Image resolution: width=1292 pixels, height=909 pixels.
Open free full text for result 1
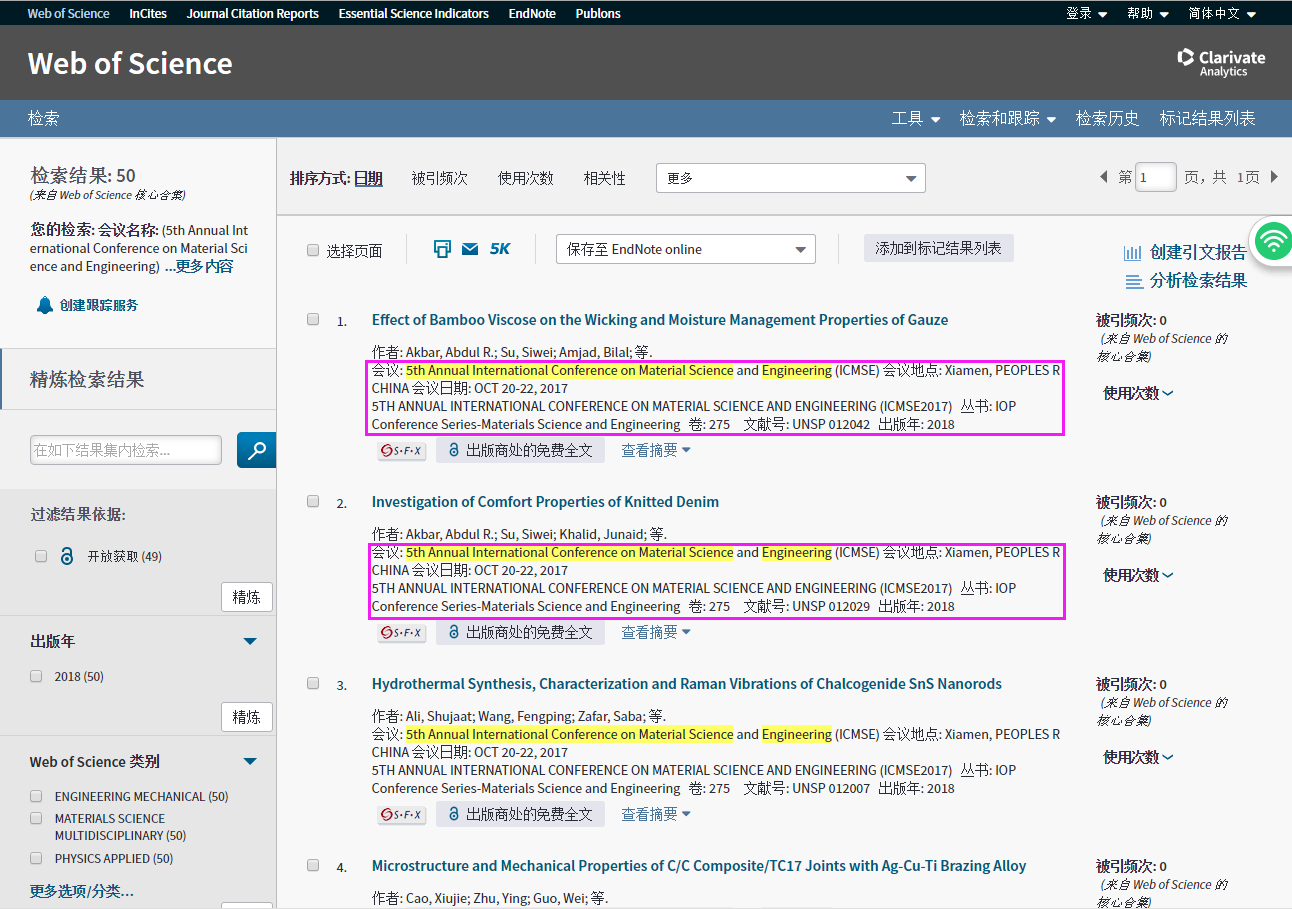(x=520, y=450)
